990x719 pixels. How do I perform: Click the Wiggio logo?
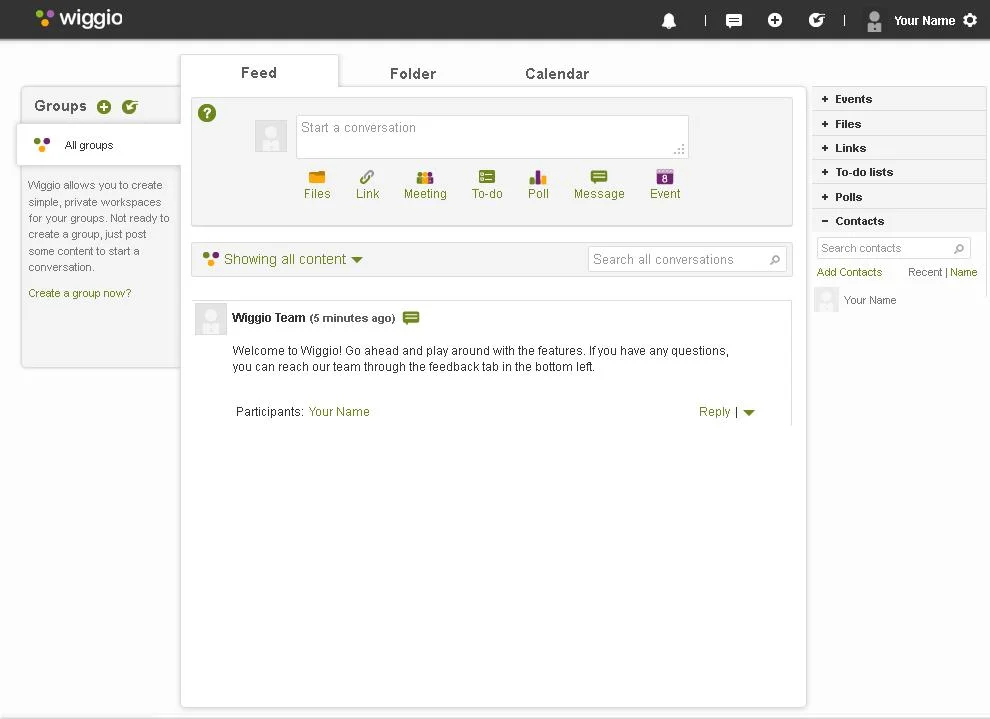click(x=79, y=18)
